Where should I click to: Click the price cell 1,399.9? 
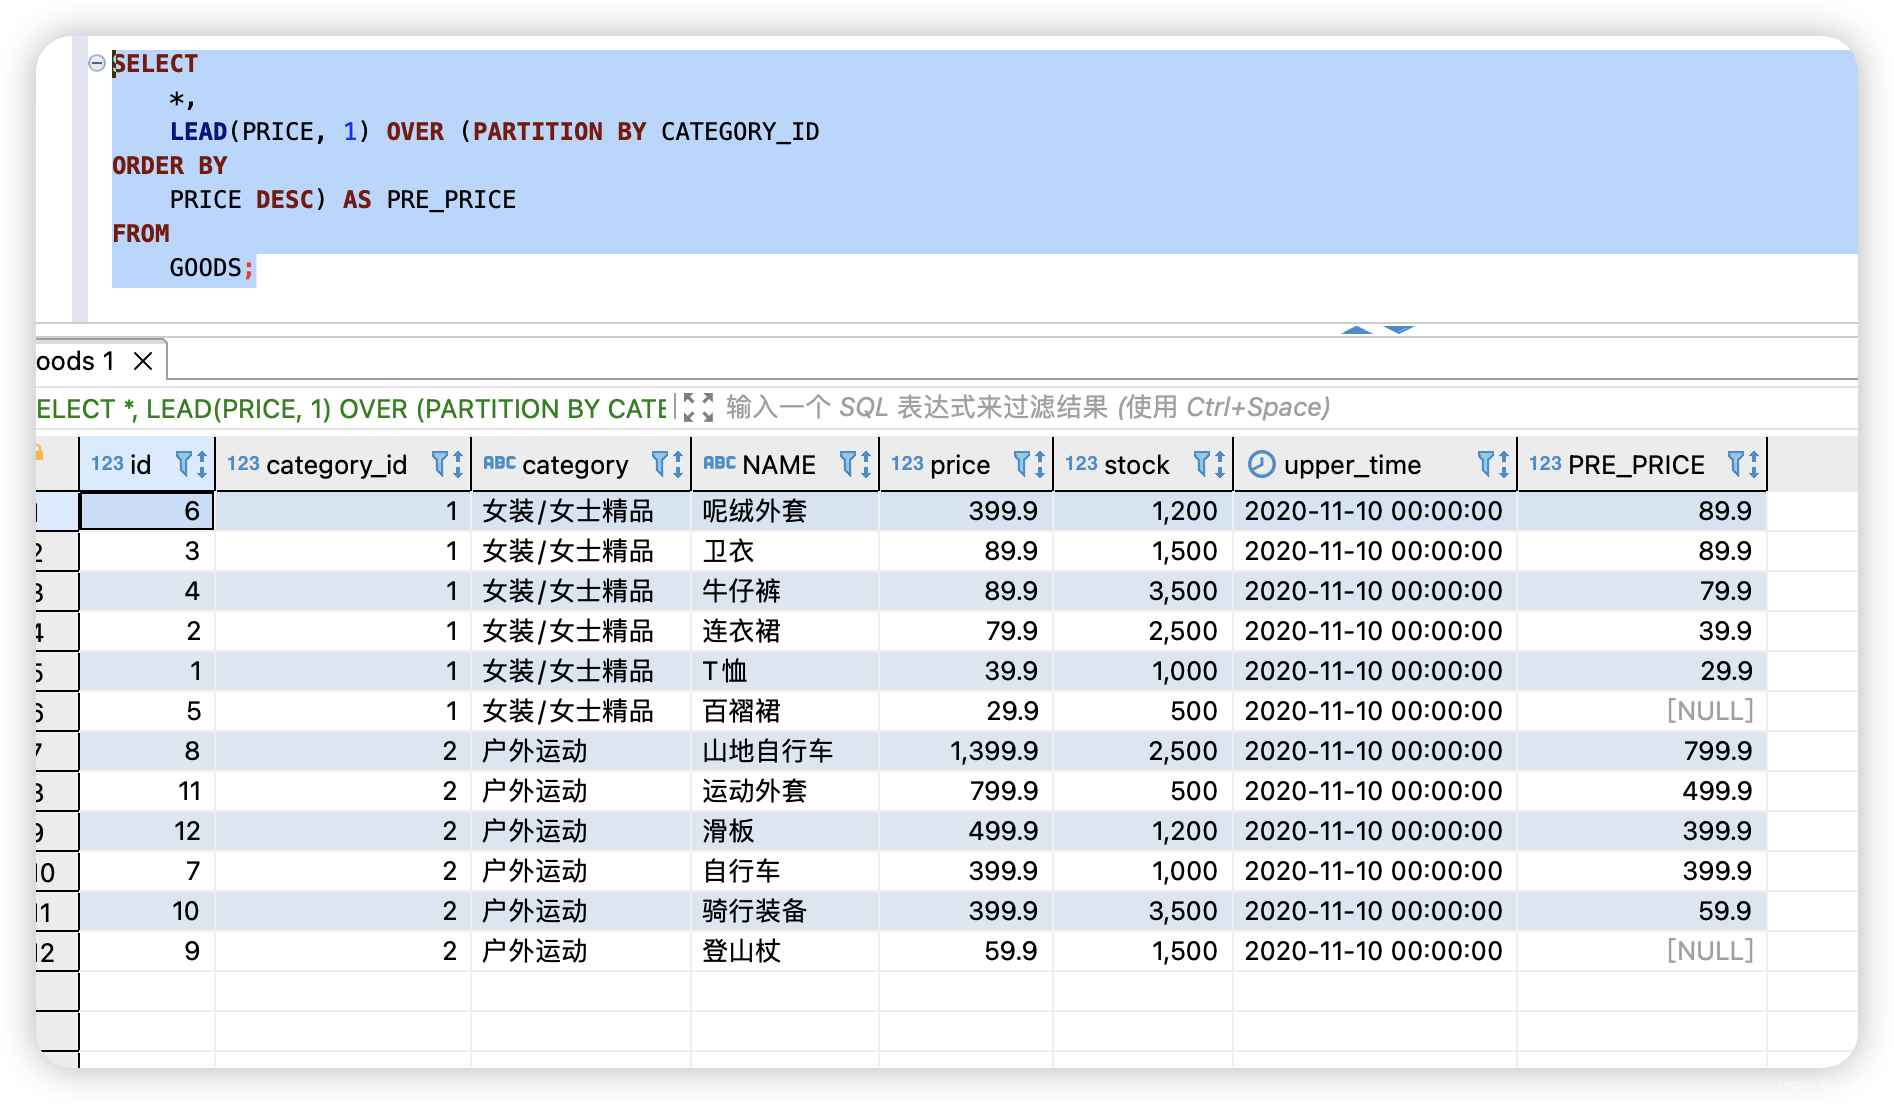[966, 751]
